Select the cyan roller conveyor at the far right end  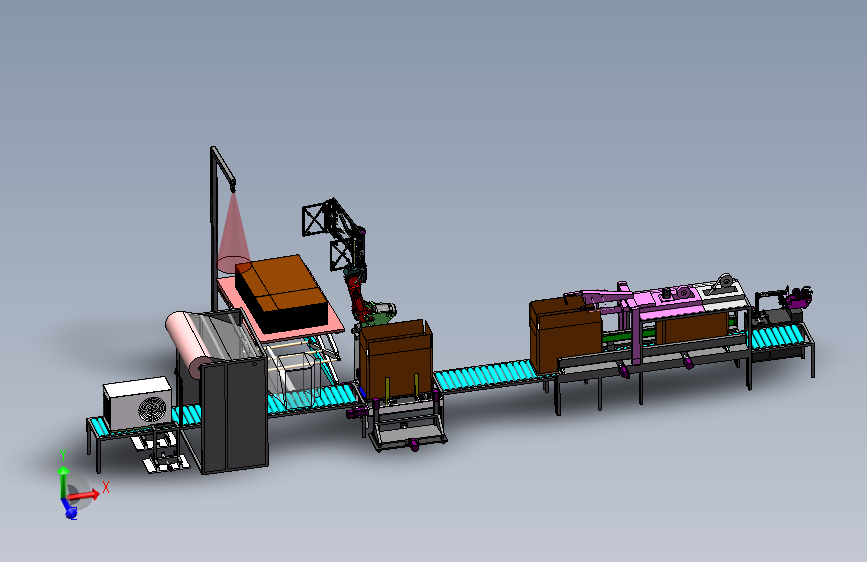776,336
